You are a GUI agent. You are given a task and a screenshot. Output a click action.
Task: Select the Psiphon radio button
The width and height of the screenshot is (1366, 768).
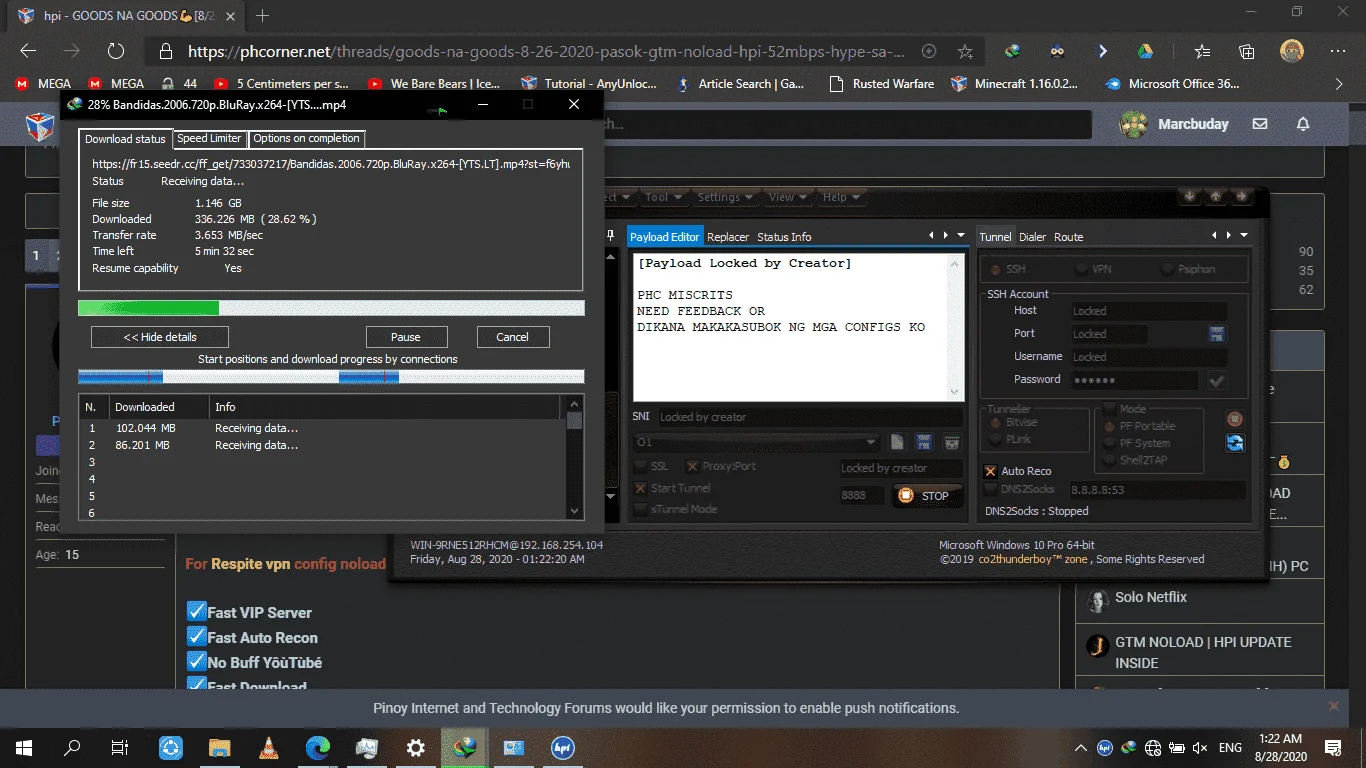[x=1167, y=269]
